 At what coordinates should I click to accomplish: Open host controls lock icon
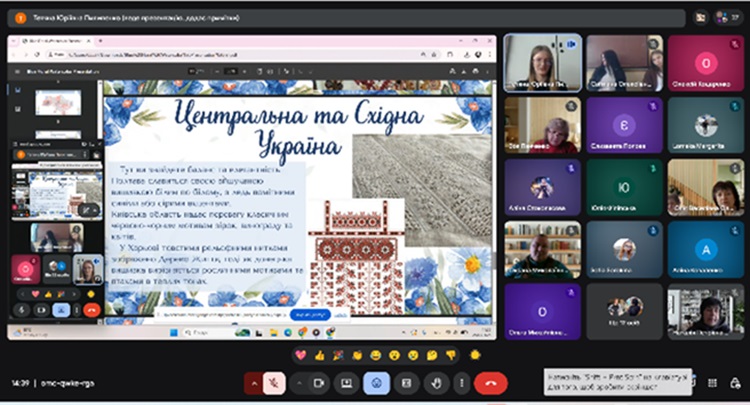pos(735,382)
